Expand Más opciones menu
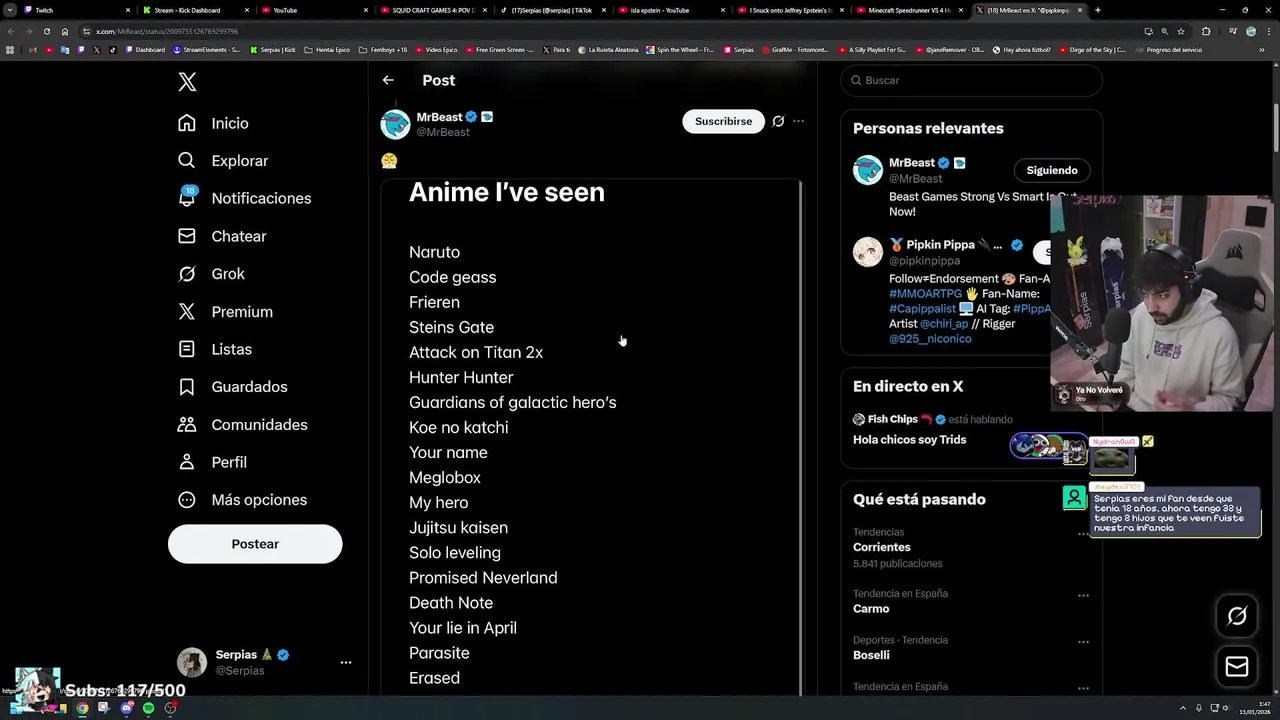 click(242, 500)
